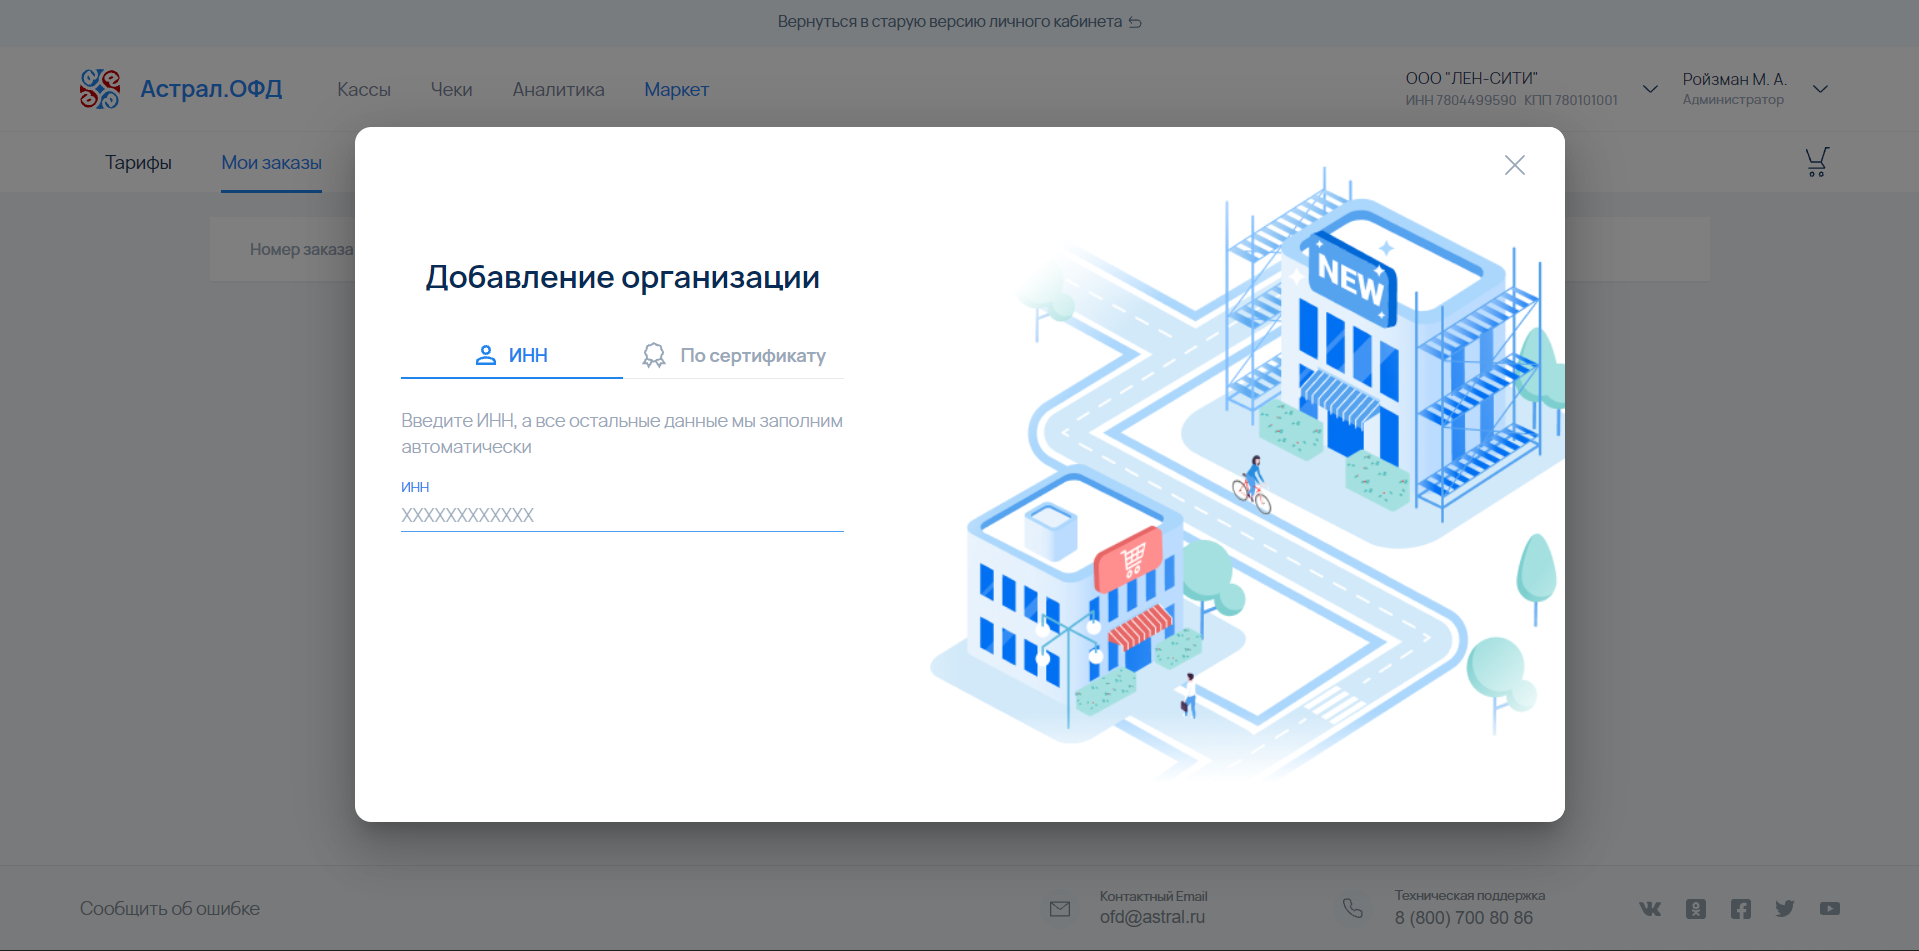Image resolution: width=1919 pixels, height=951 pixels.
Task: Open the Twitter social icon
Action: (1785, 908)
